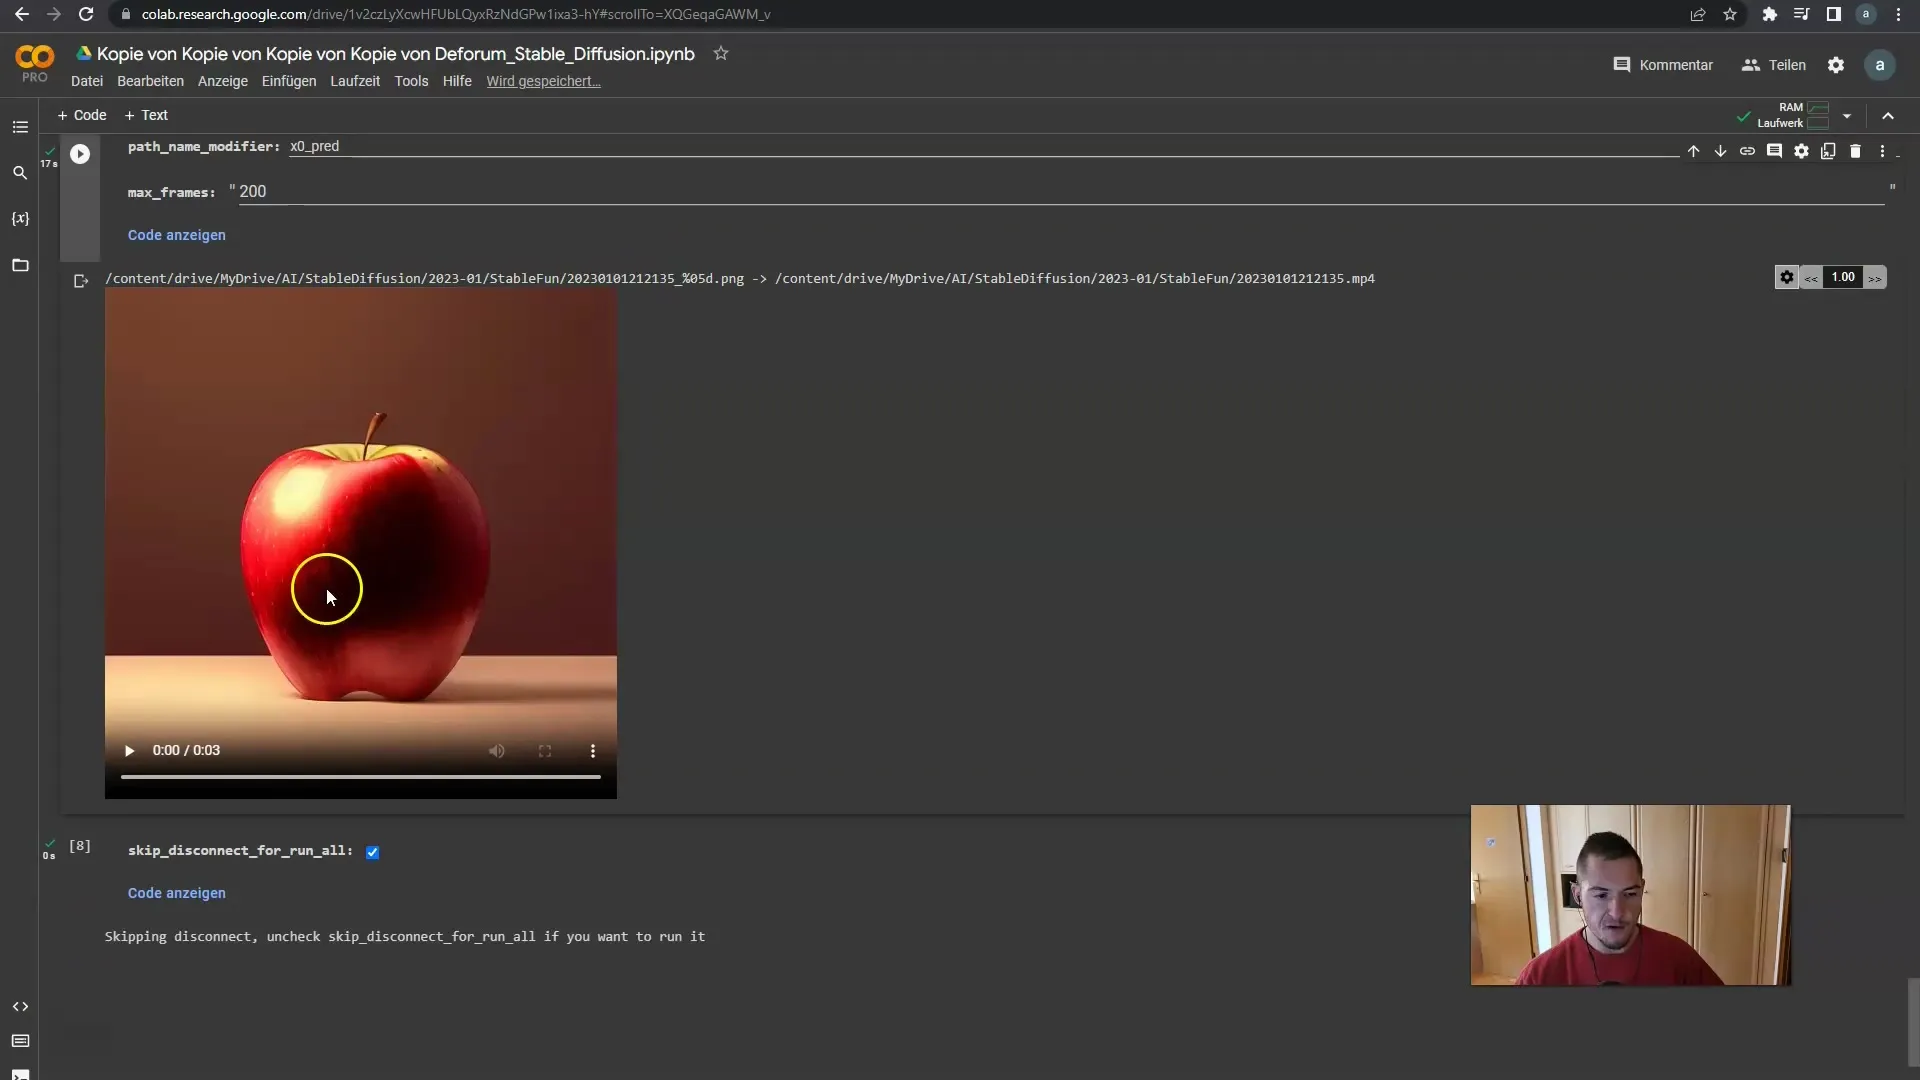Screen dimensions: 1920x1080
Task: Click the Colab Pro logo icon
Action: pos(34,62)
